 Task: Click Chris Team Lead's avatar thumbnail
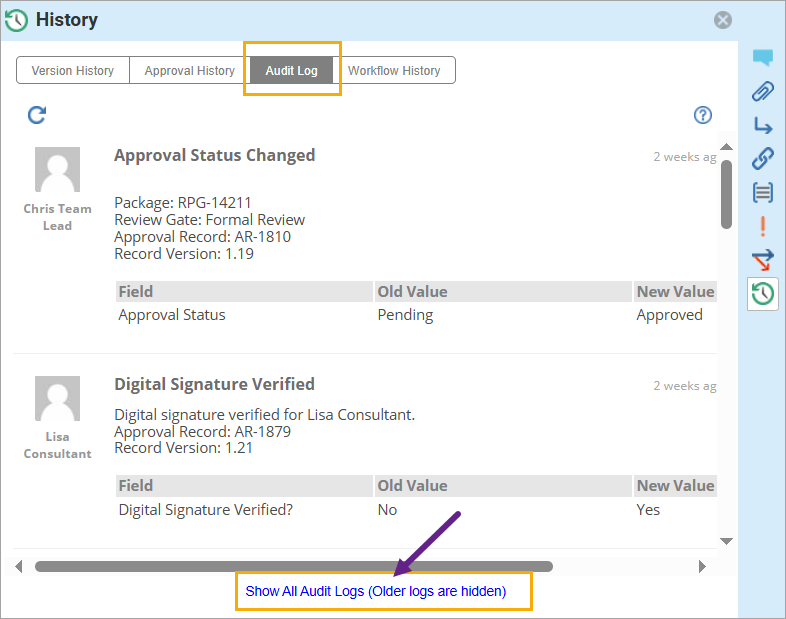[x=57, y=169]
